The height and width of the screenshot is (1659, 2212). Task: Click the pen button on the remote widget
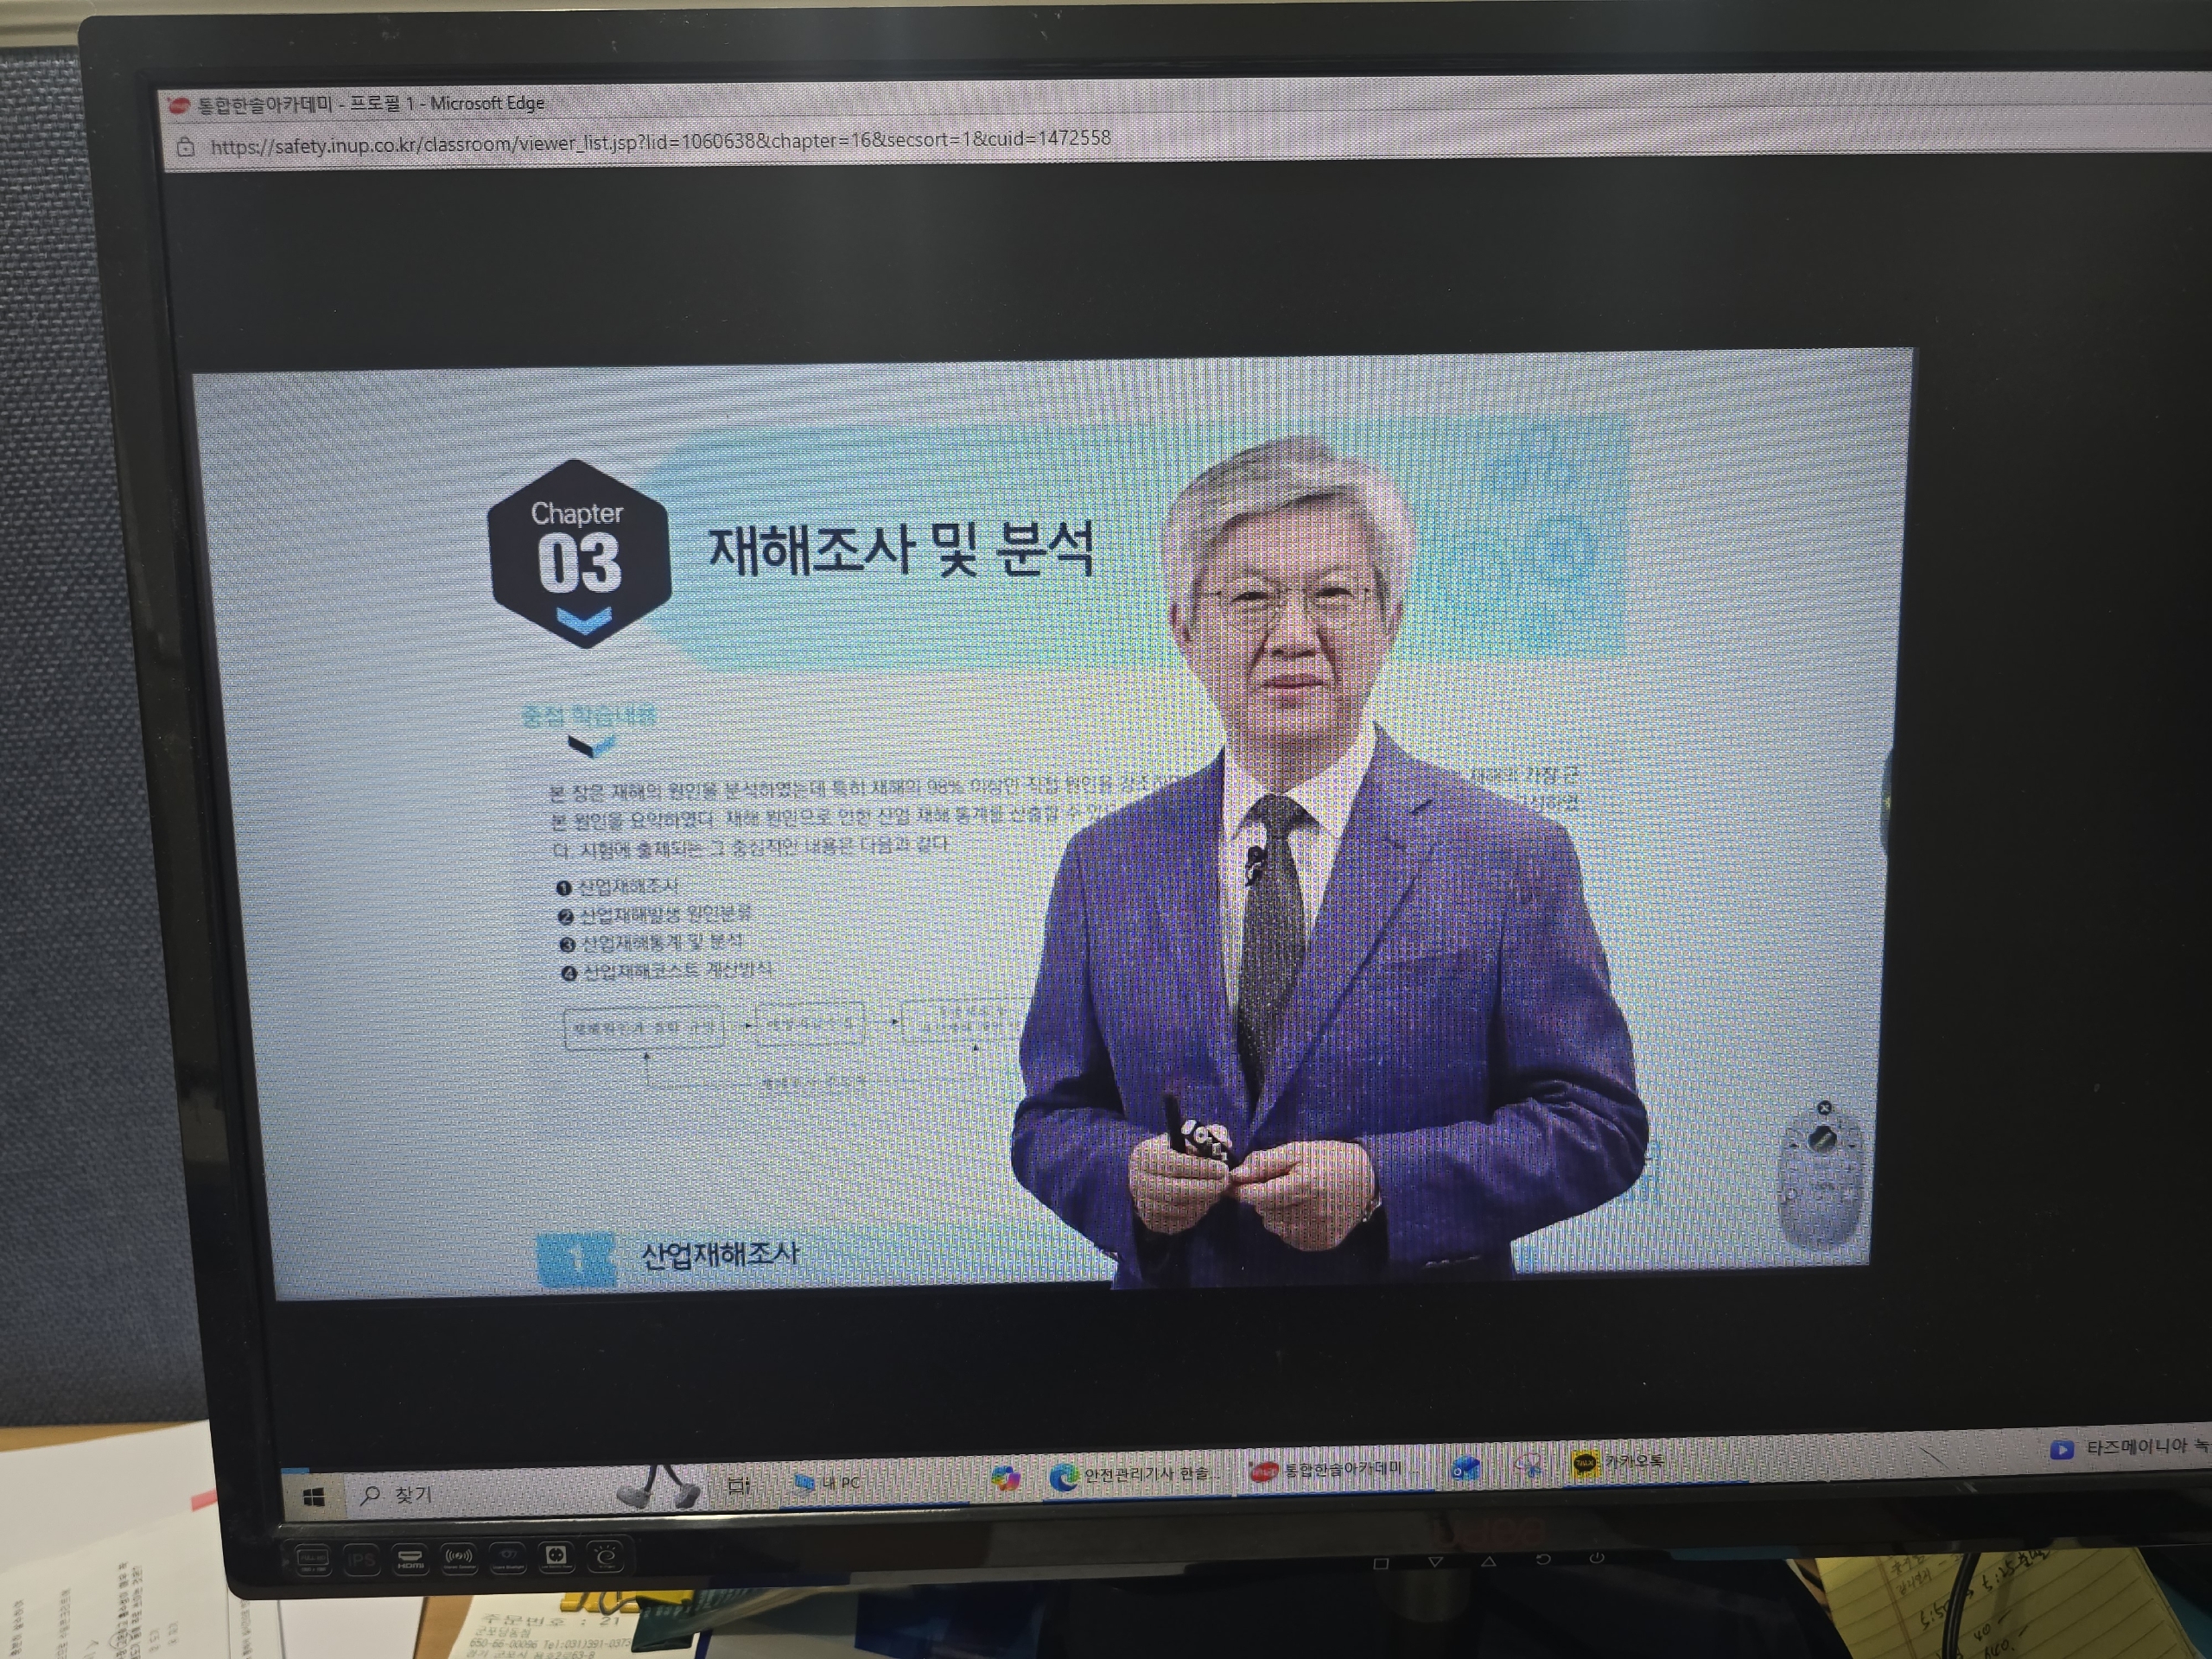pyautogui.click(x=1822, y=1138)
